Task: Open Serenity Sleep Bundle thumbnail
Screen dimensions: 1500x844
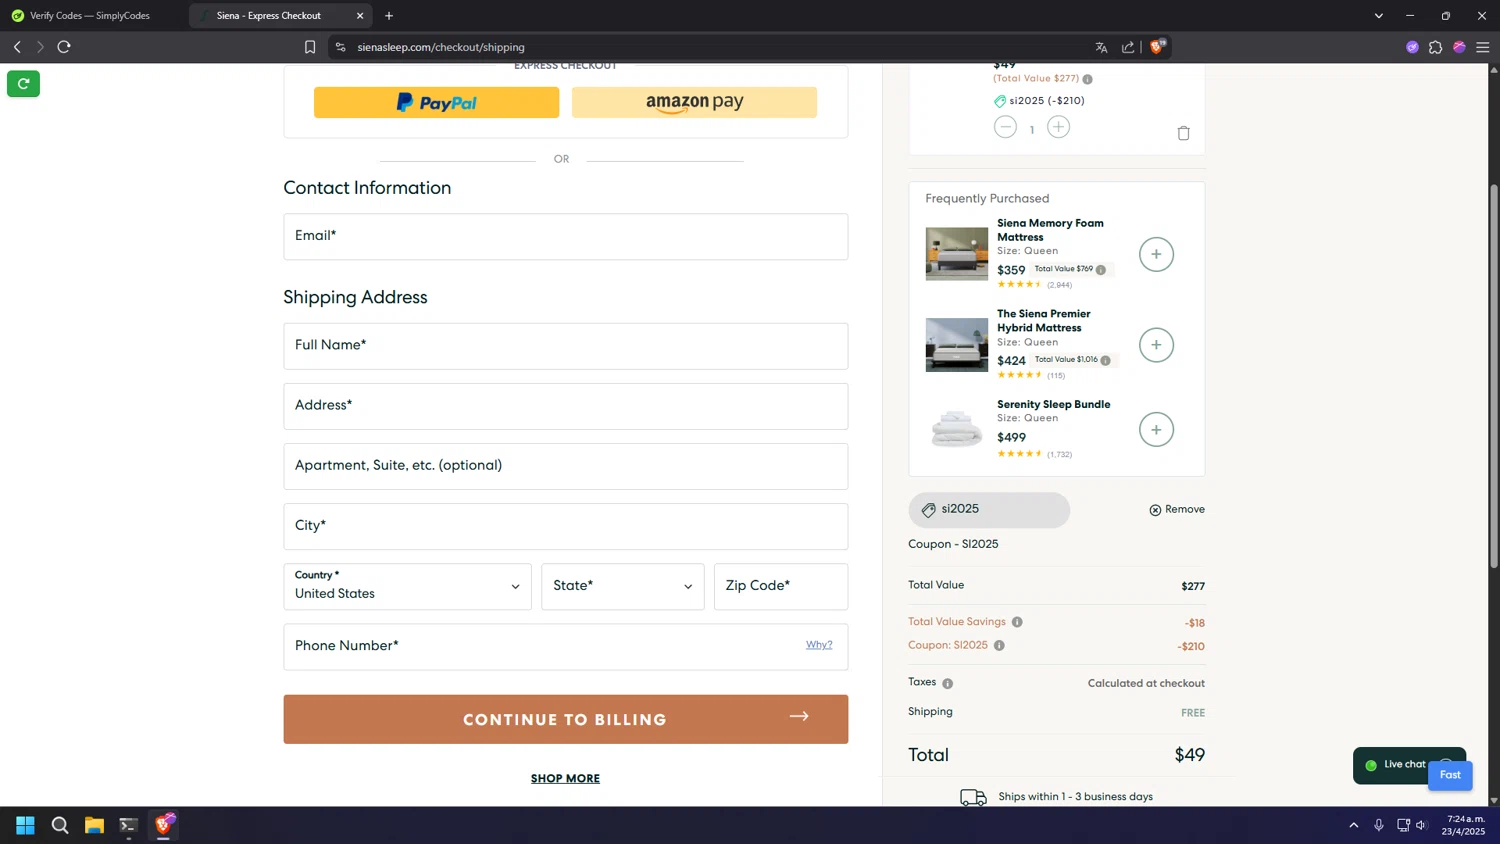Action: click(956, 430)
